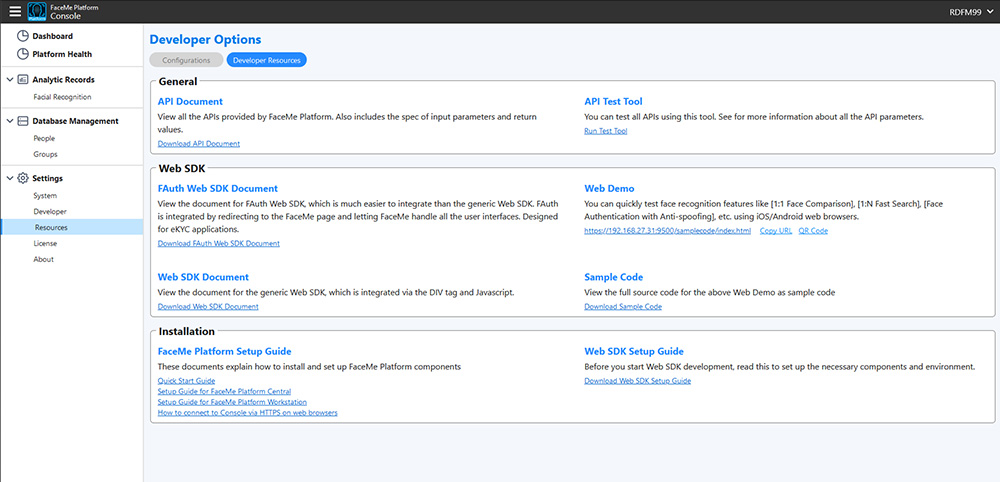
Task: Collapse the Analytic Records section chevron
Action: click(9, 79)
